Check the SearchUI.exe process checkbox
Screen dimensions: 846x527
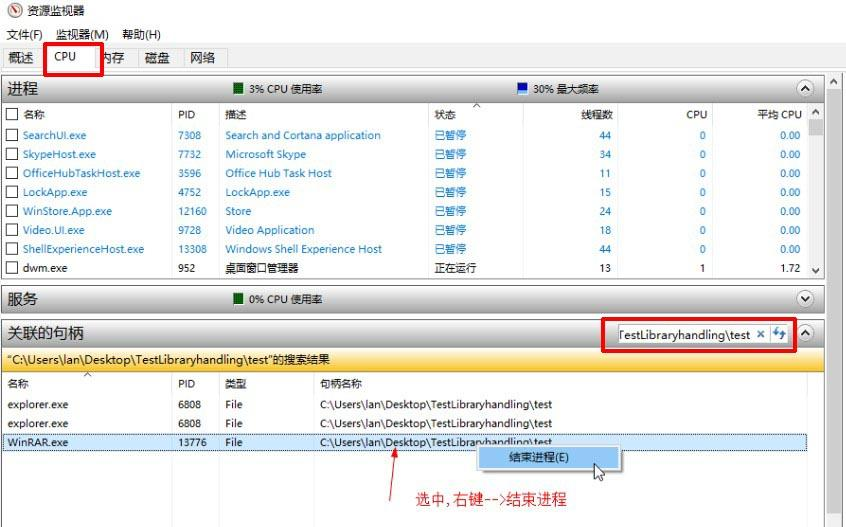tap(12, 136)
